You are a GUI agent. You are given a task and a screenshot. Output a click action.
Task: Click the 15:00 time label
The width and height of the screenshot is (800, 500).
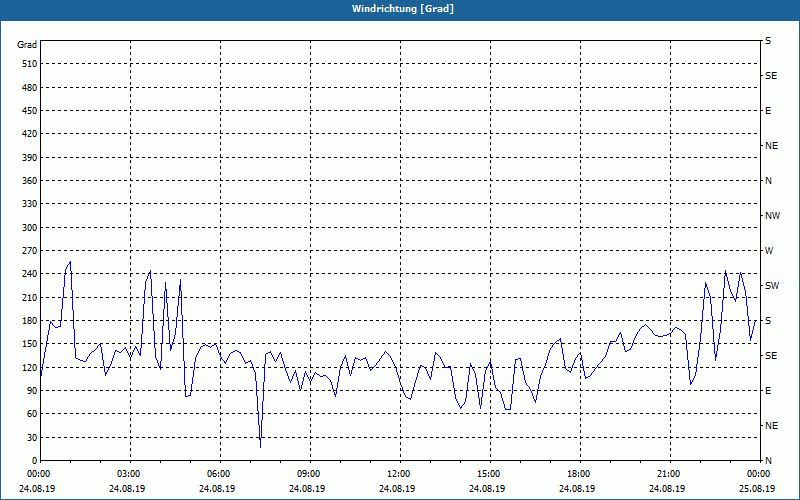(x=488, y=474)
